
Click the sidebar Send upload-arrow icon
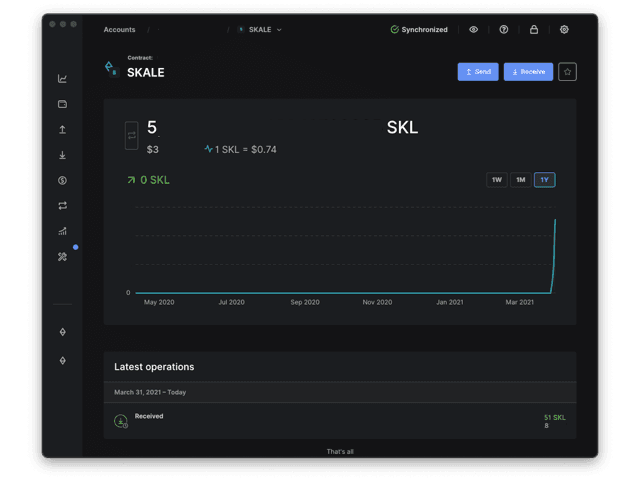[x=63, y=130]
